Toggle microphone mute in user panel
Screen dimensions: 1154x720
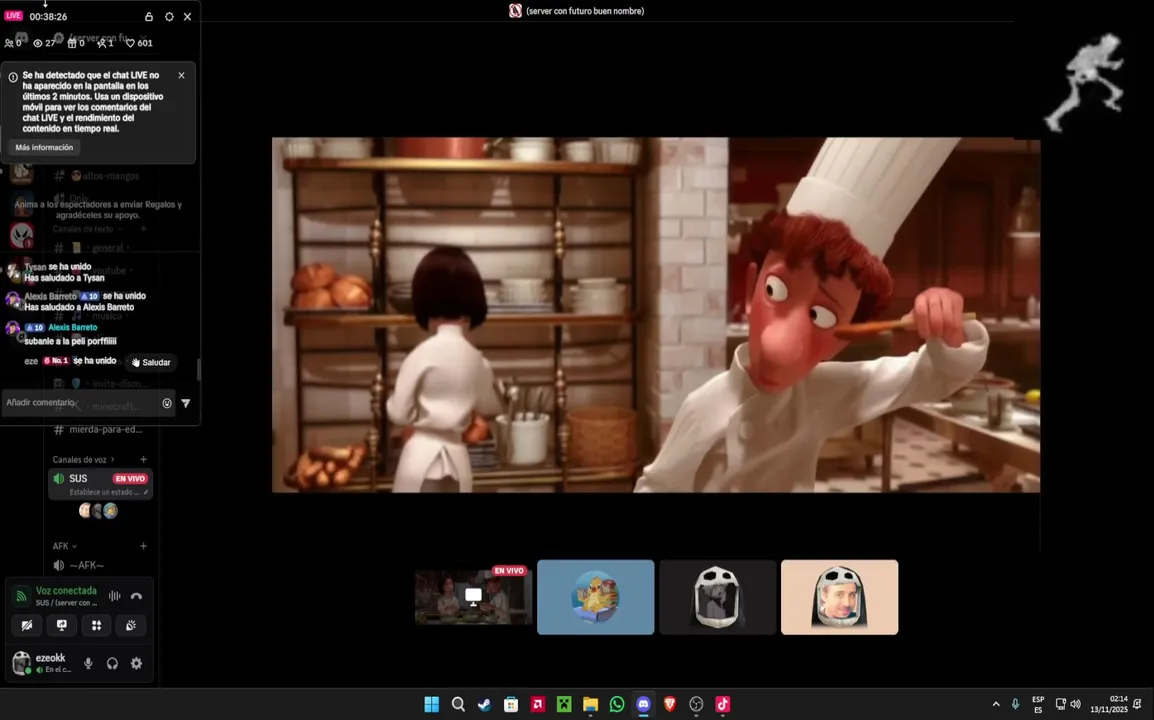(x=88, y=663)
